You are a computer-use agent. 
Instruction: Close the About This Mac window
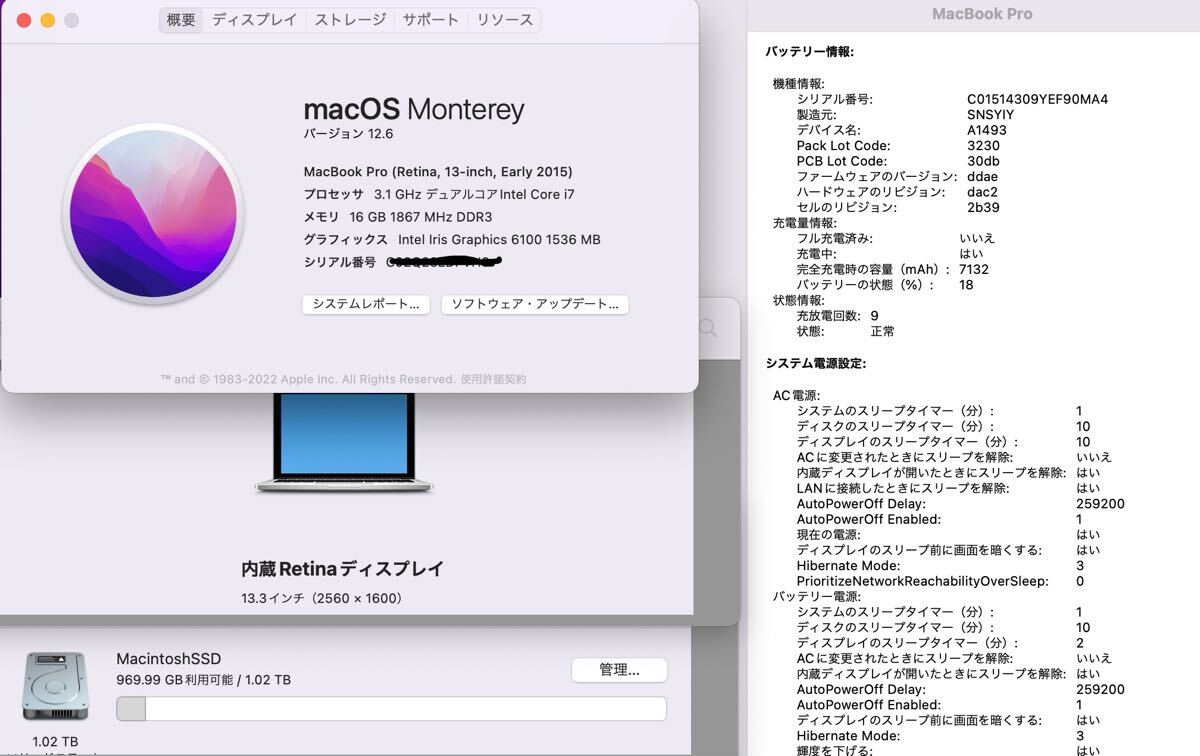[24, 20]
